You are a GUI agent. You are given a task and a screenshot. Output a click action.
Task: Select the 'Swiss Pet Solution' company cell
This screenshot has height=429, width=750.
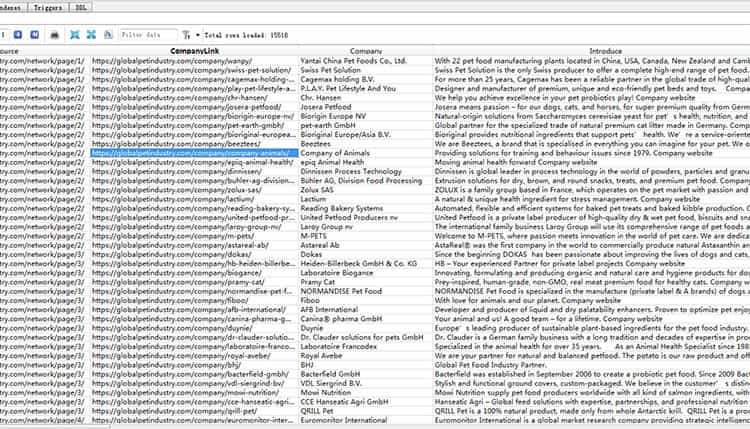click(x=366, y=70)
